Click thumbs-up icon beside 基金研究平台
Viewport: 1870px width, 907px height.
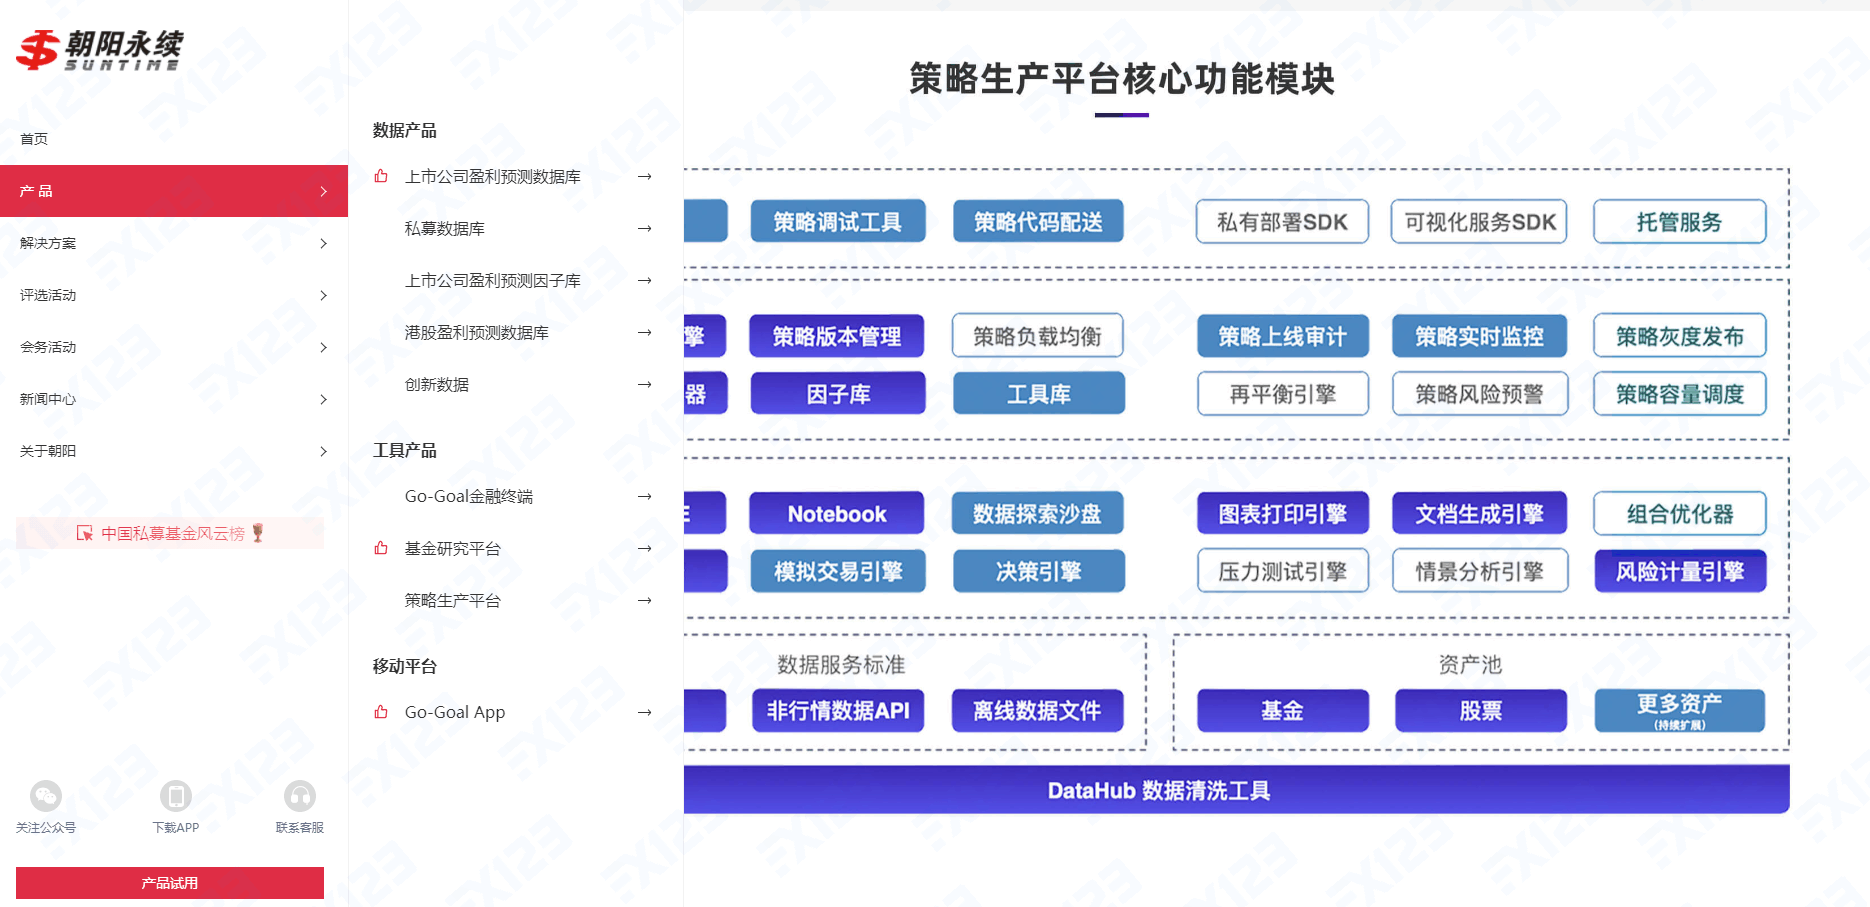(381, 548)
